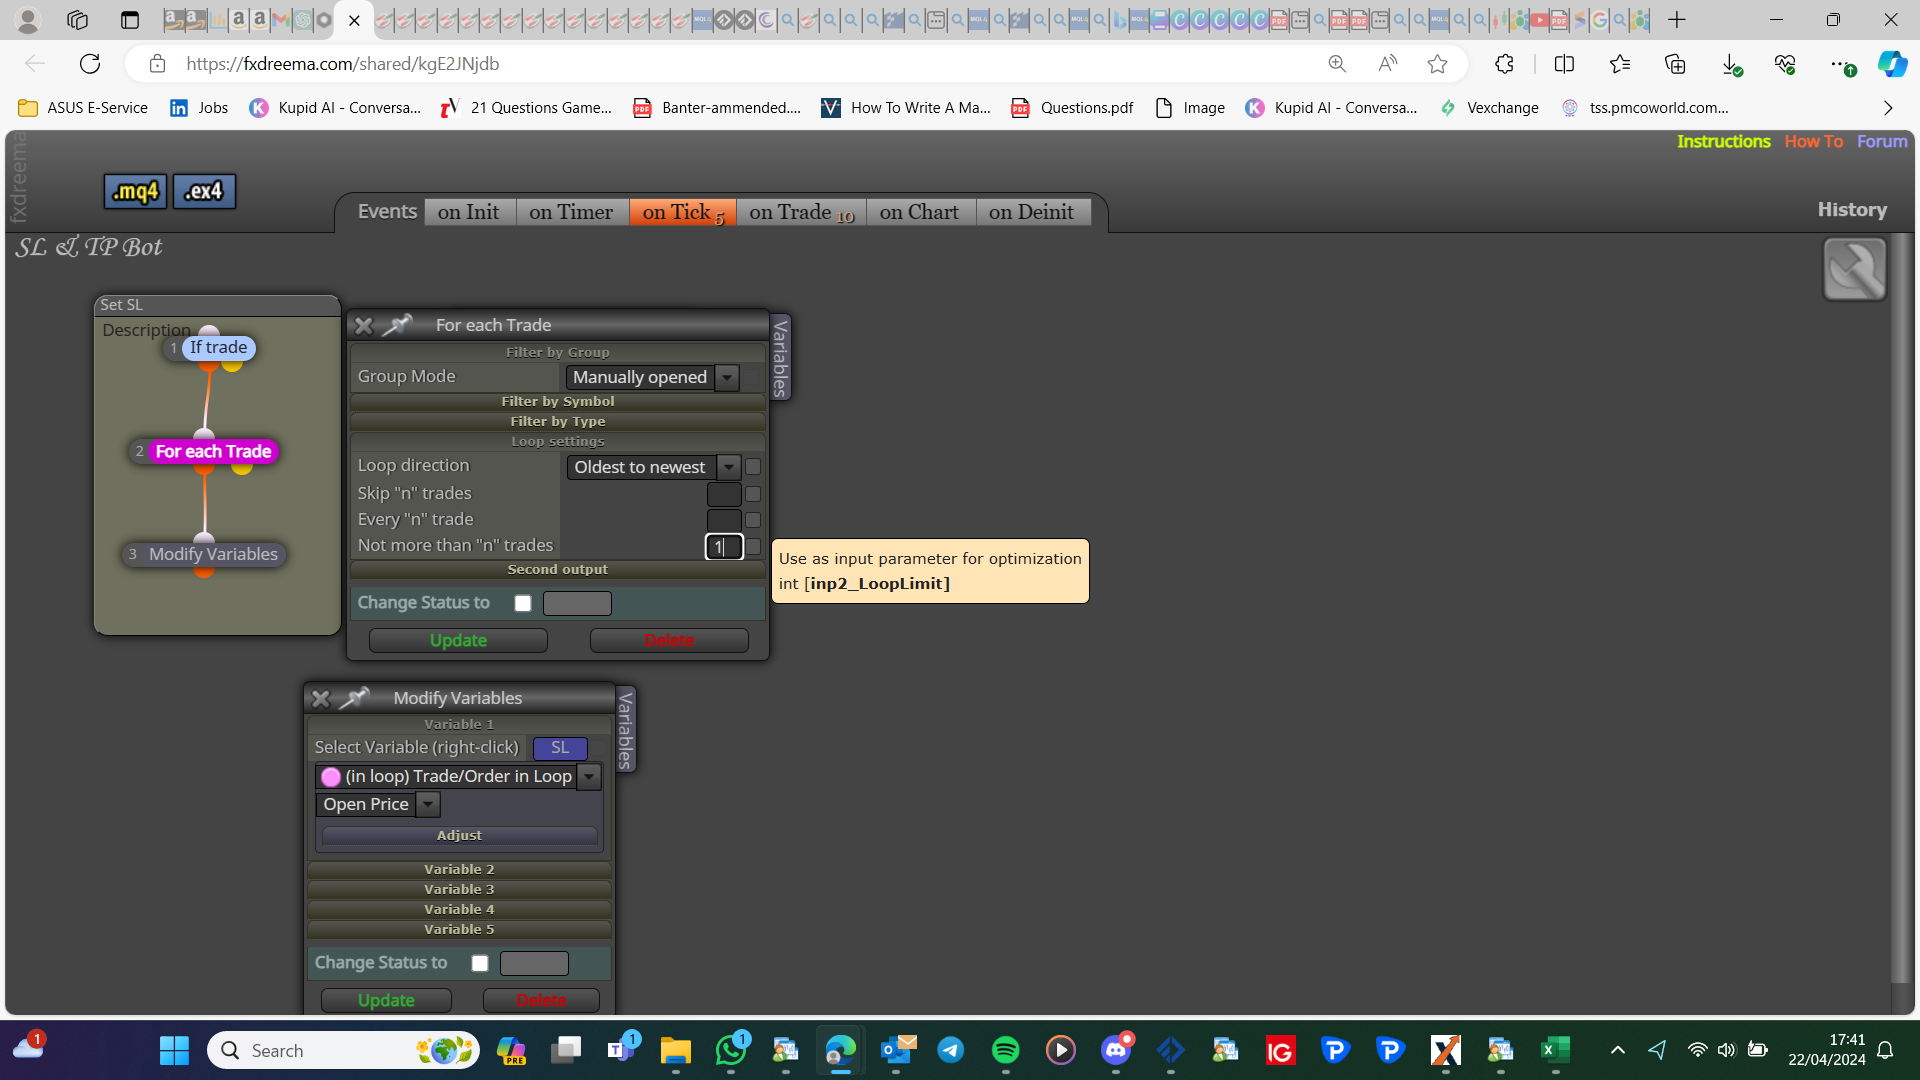Toggle optimization checkbox for Every "n" trade
1920x1080 pixels.
click(x=753, y=520)
